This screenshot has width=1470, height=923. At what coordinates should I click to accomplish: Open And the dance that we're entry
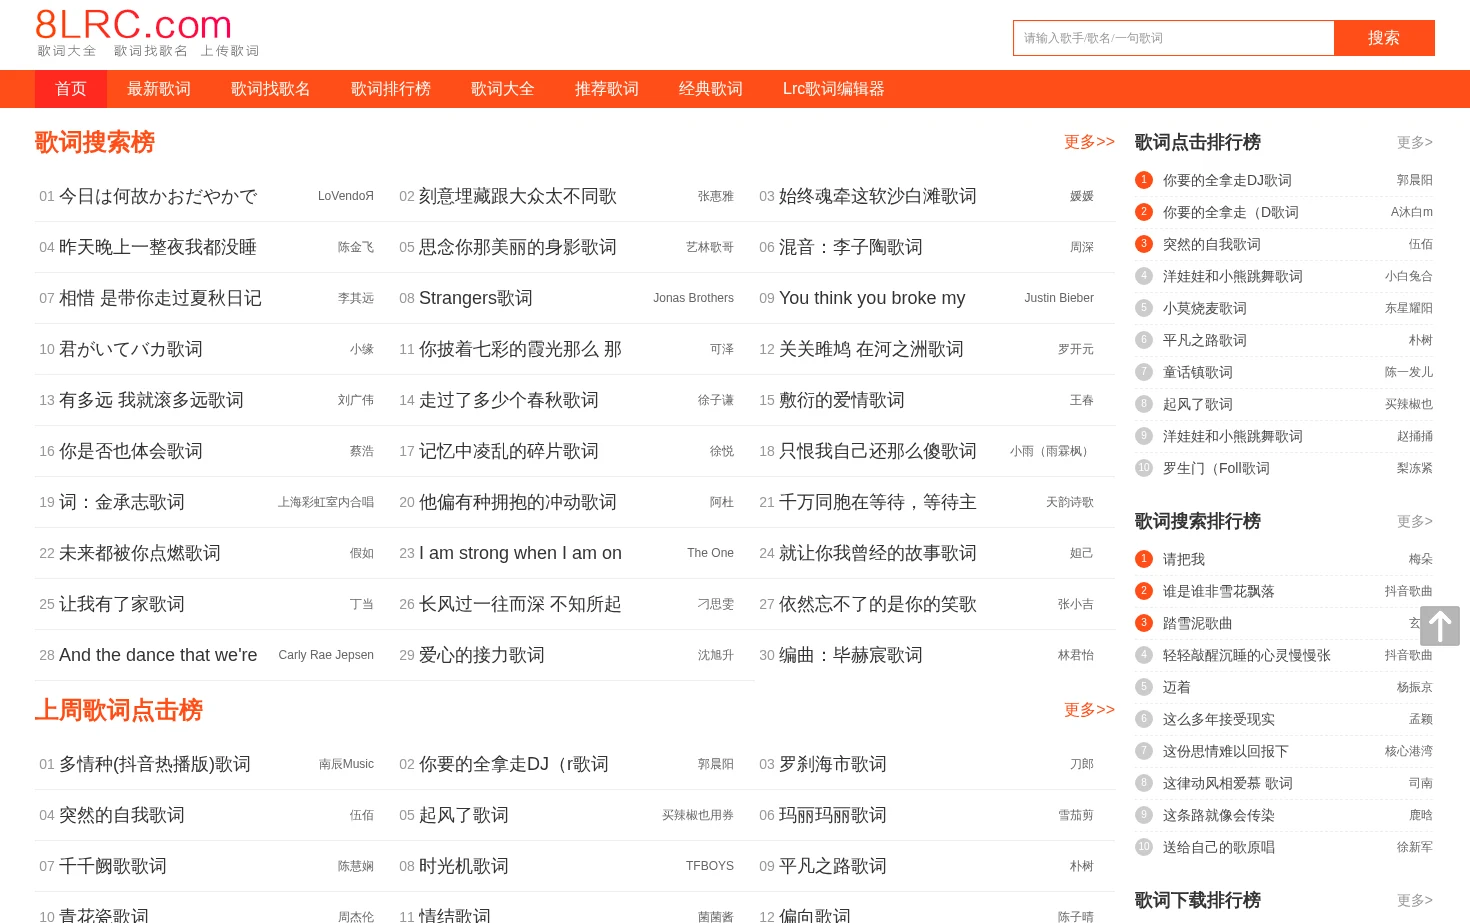click(158, 655)
